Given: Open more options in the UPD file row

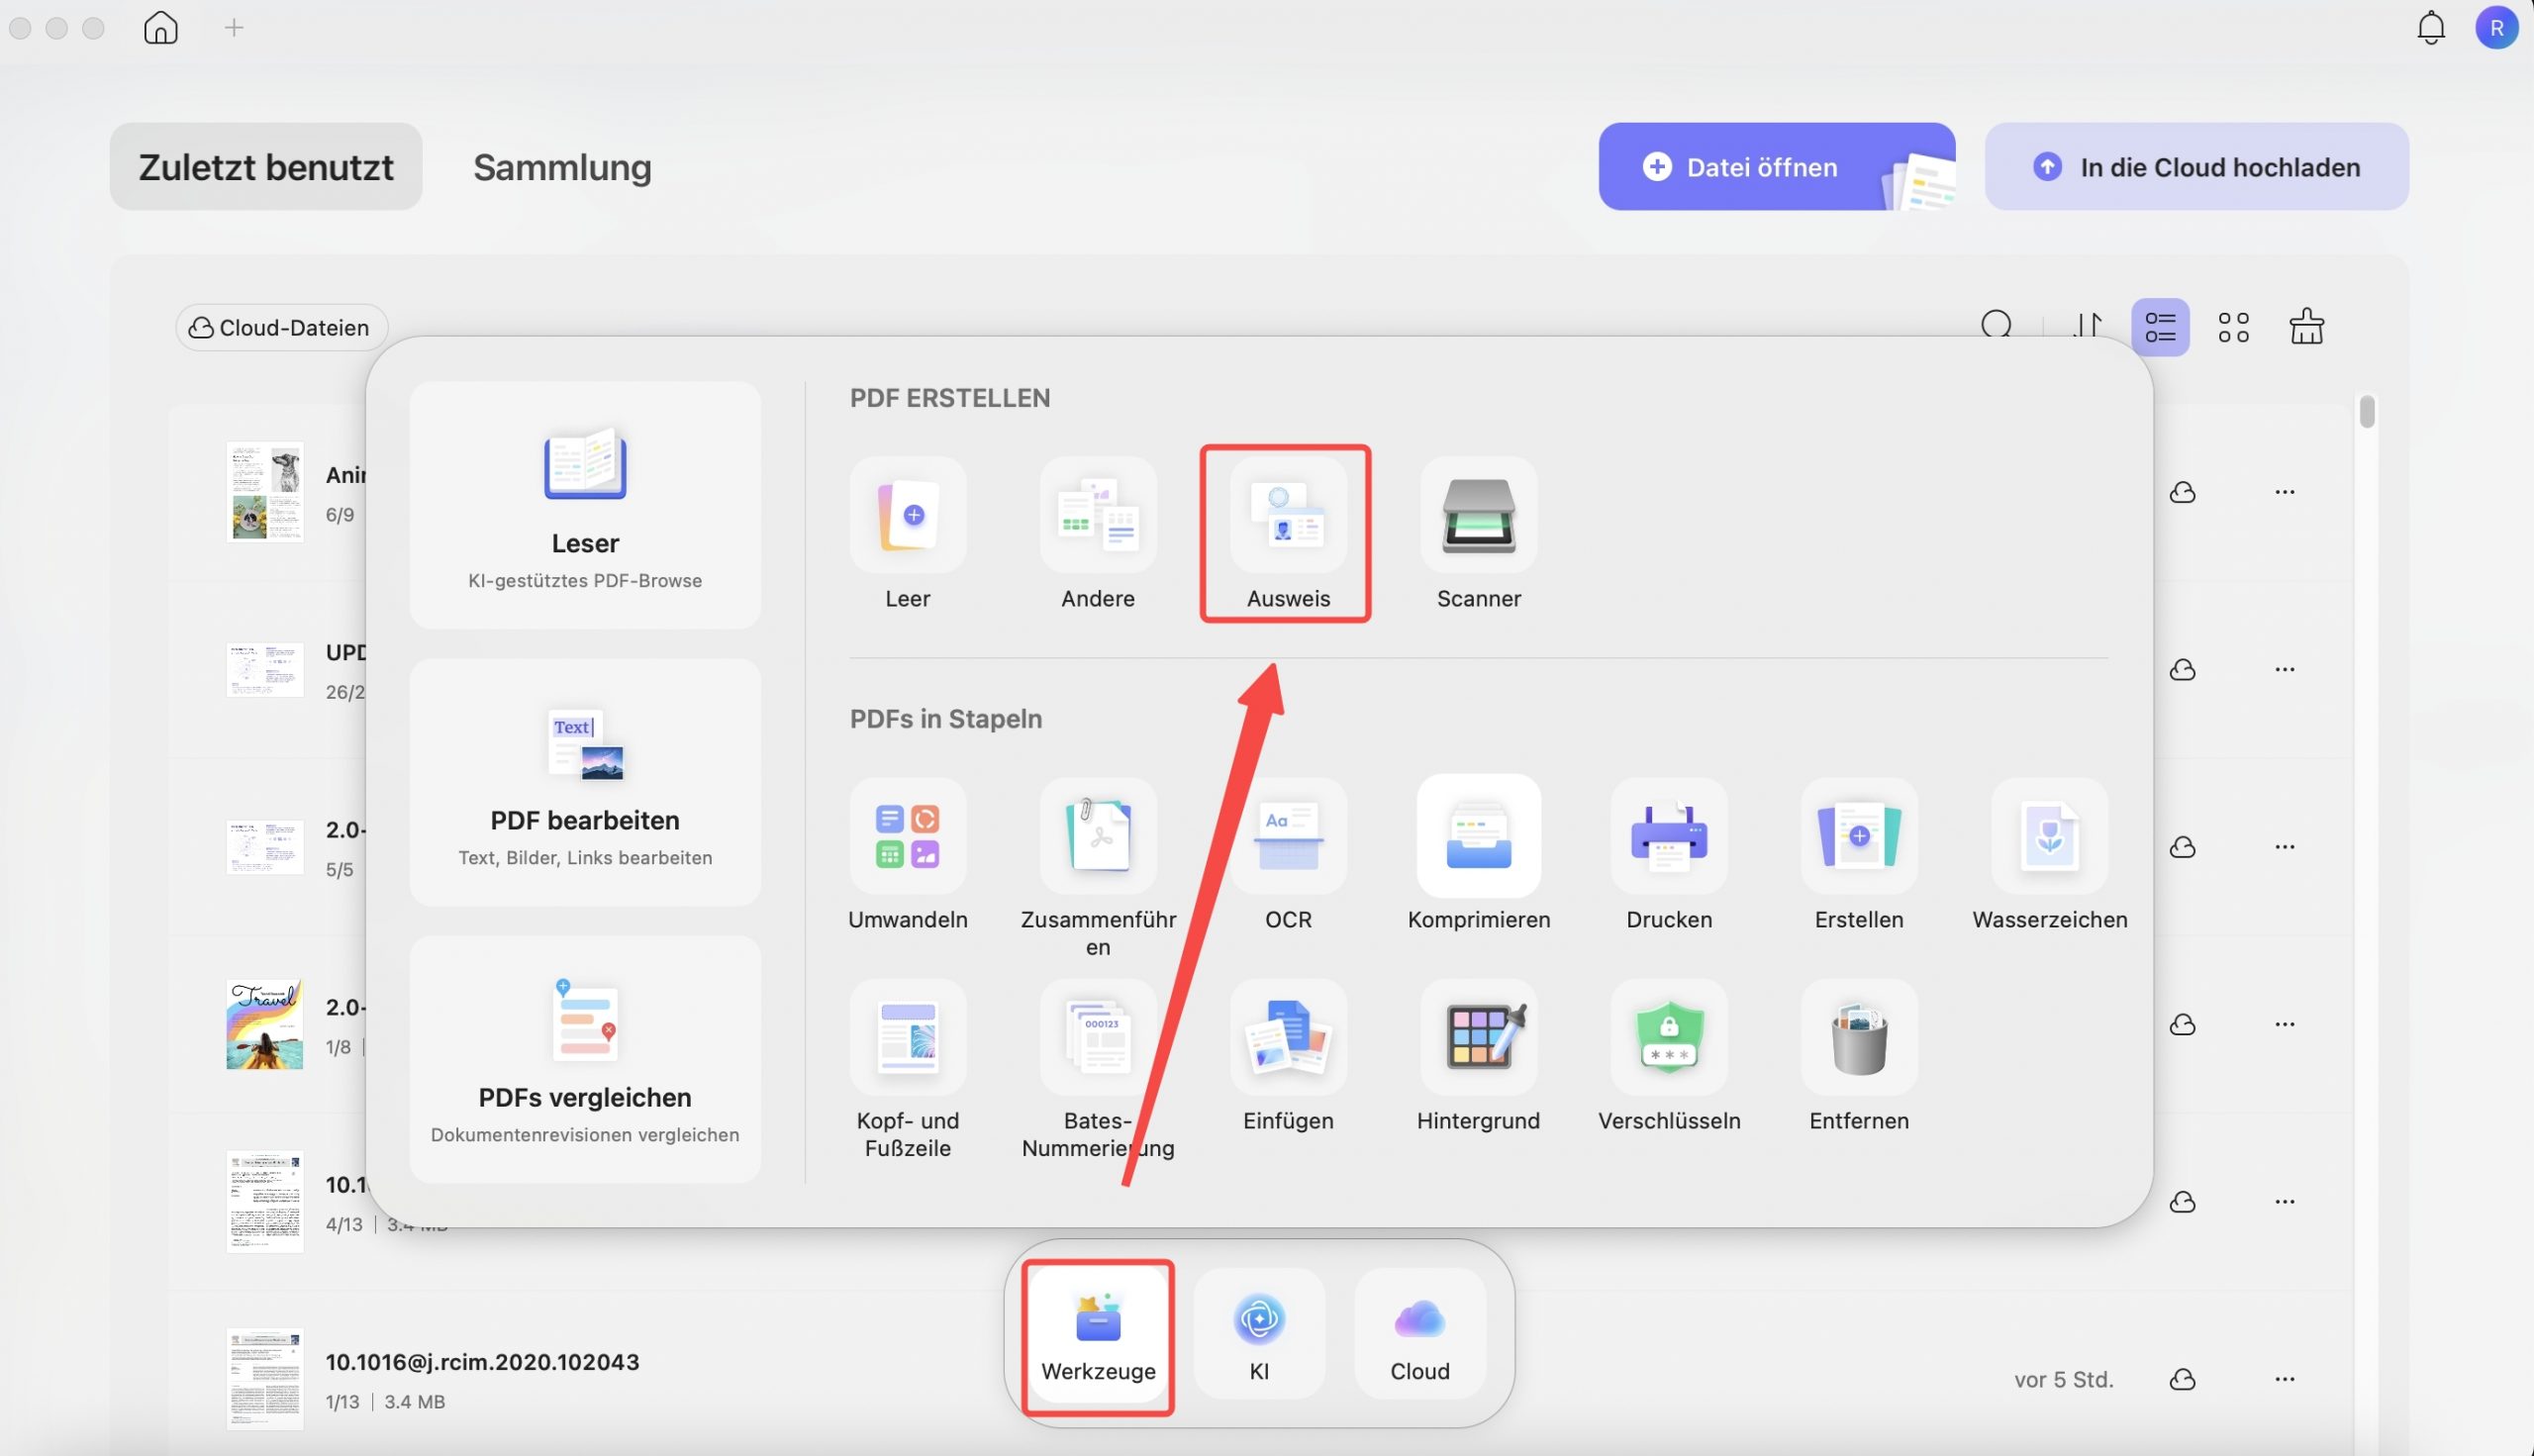Looking at the screenshot, I should point(2284,669).
